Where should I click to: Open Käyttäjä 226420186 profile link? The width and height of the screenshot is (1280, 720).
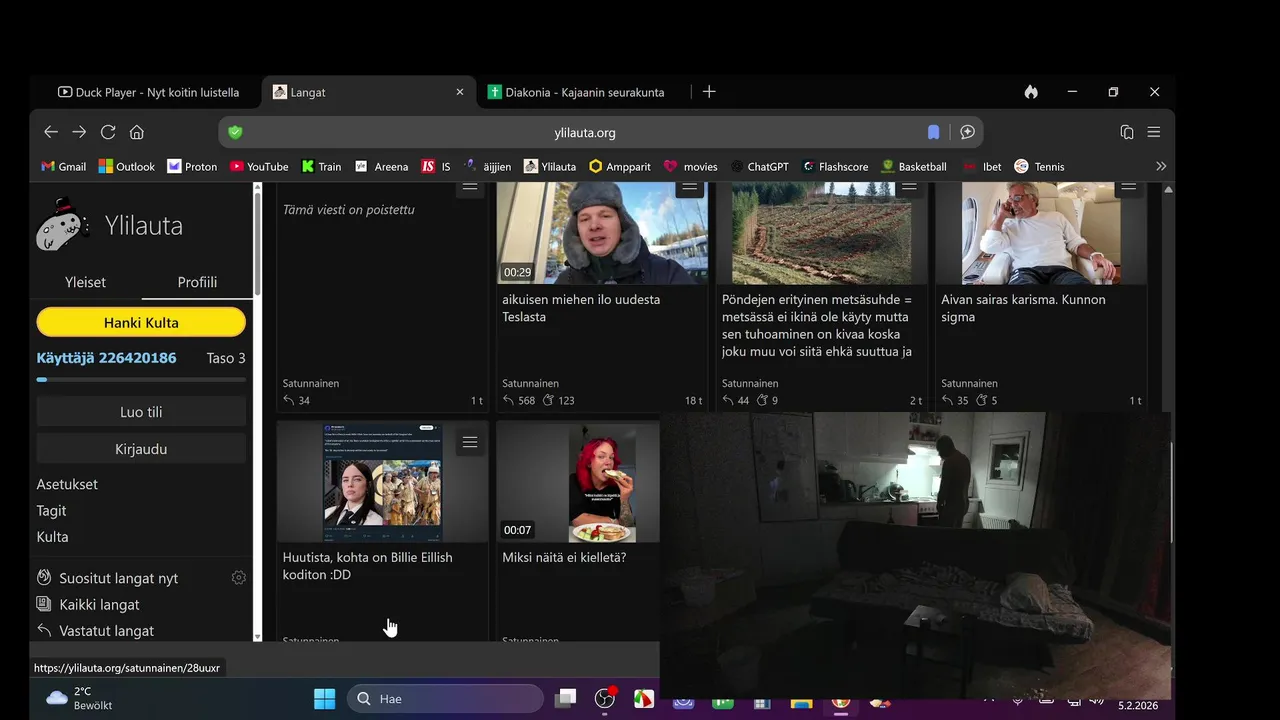tap(107, 358)
